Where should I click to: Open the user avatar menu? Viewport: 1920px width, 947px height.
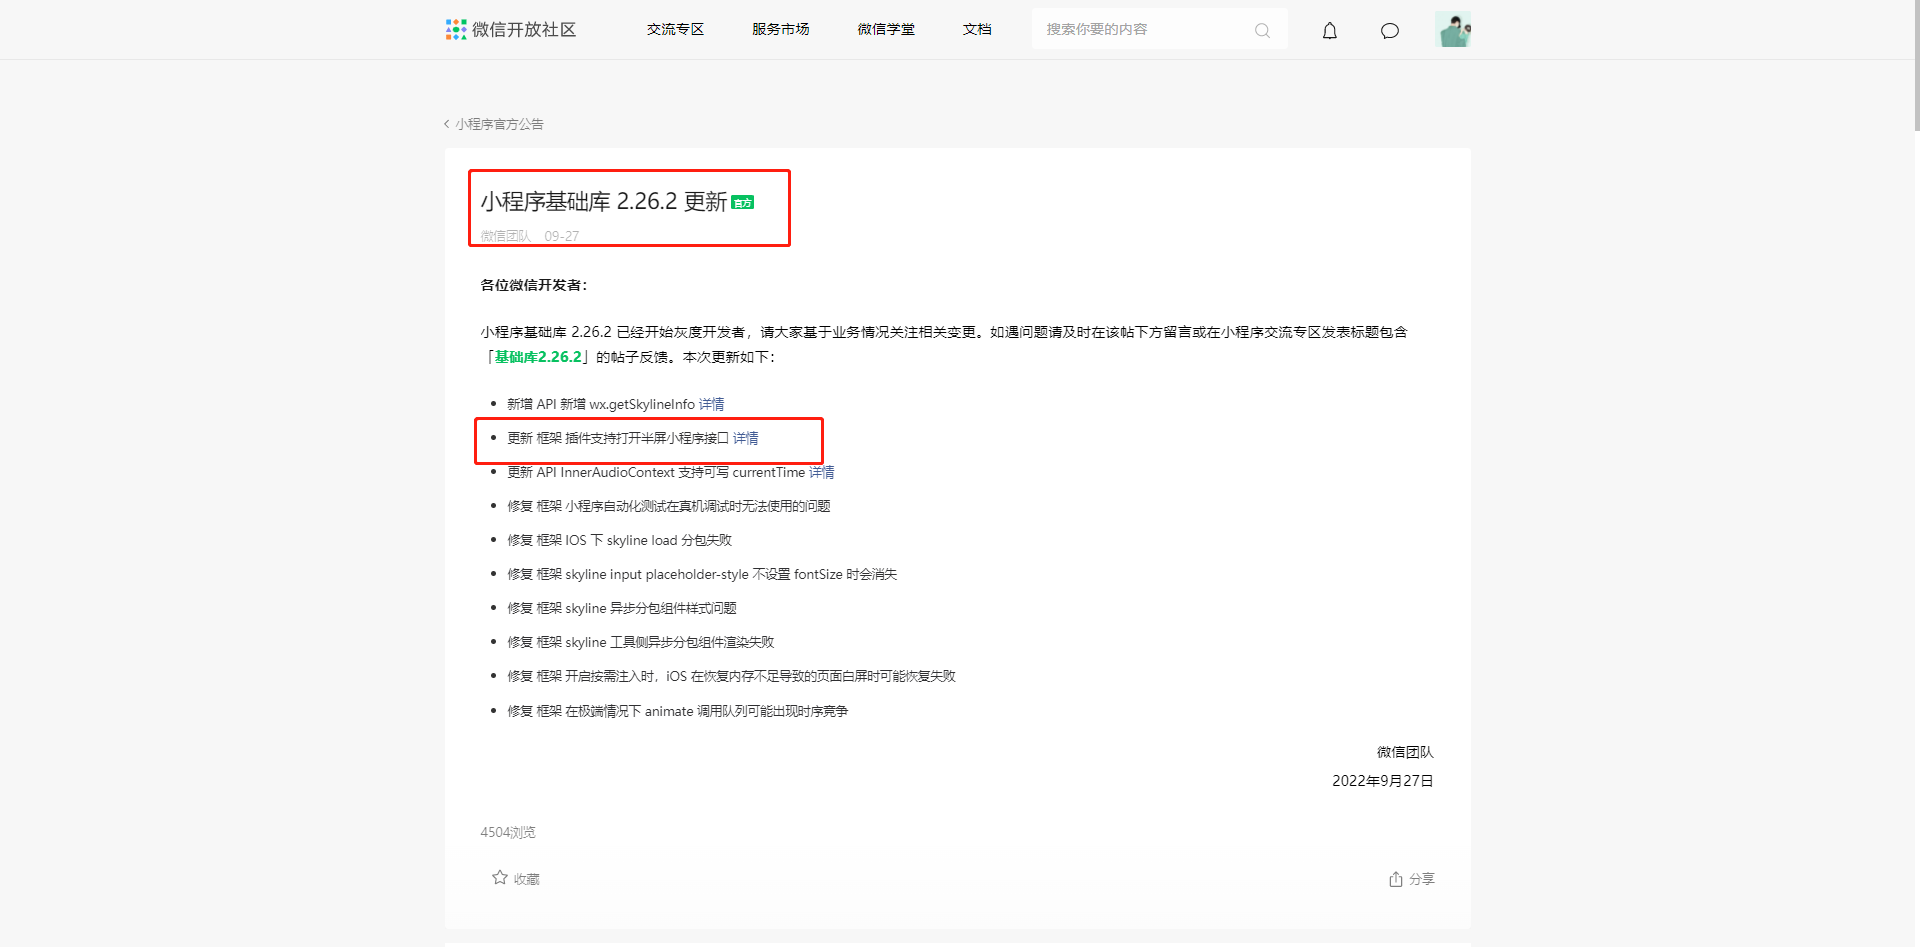(x=1453, y=30)
